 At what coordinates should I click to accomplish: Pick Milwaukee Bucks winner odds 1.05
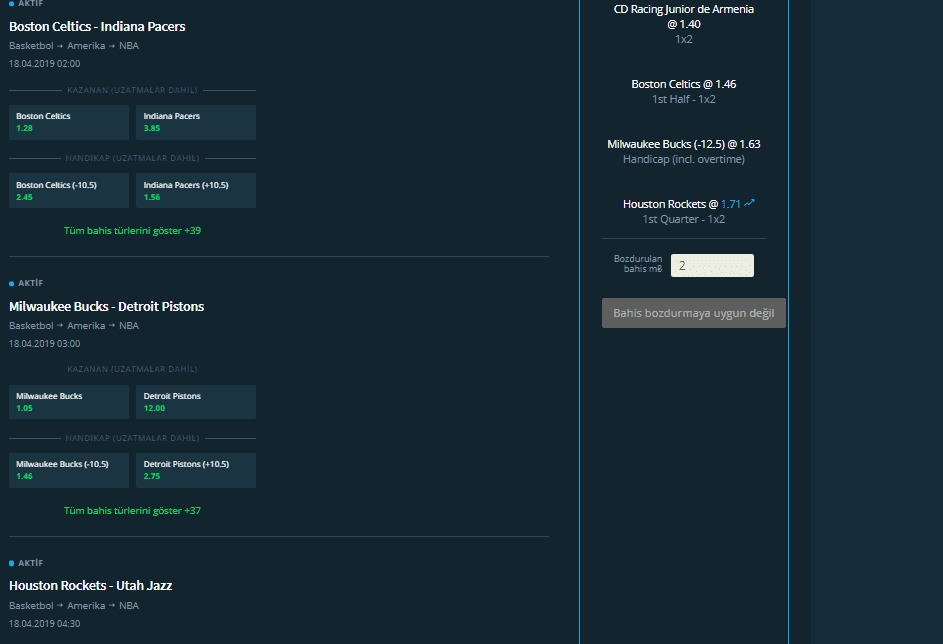[x=69, y=402]
